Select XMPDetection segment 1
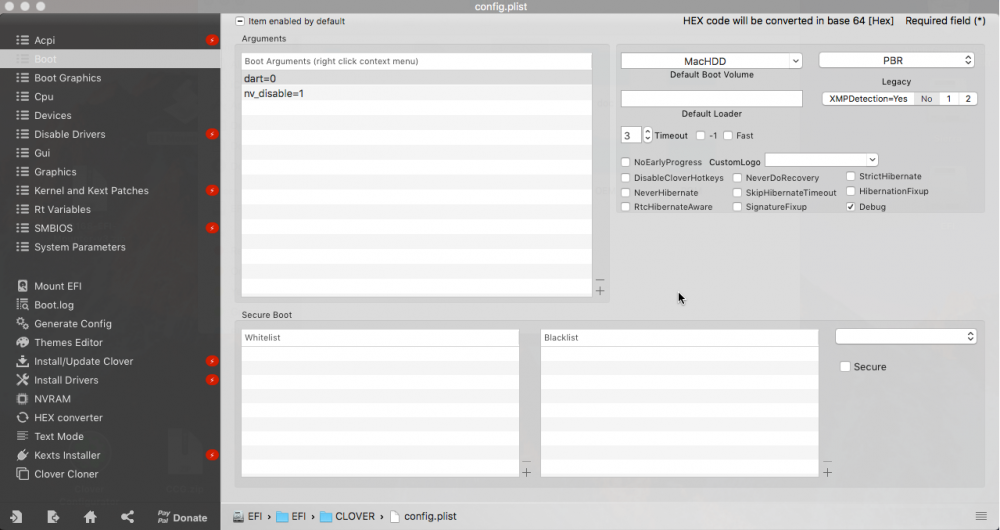The image size is (1000, 530). tap(948, 99)
